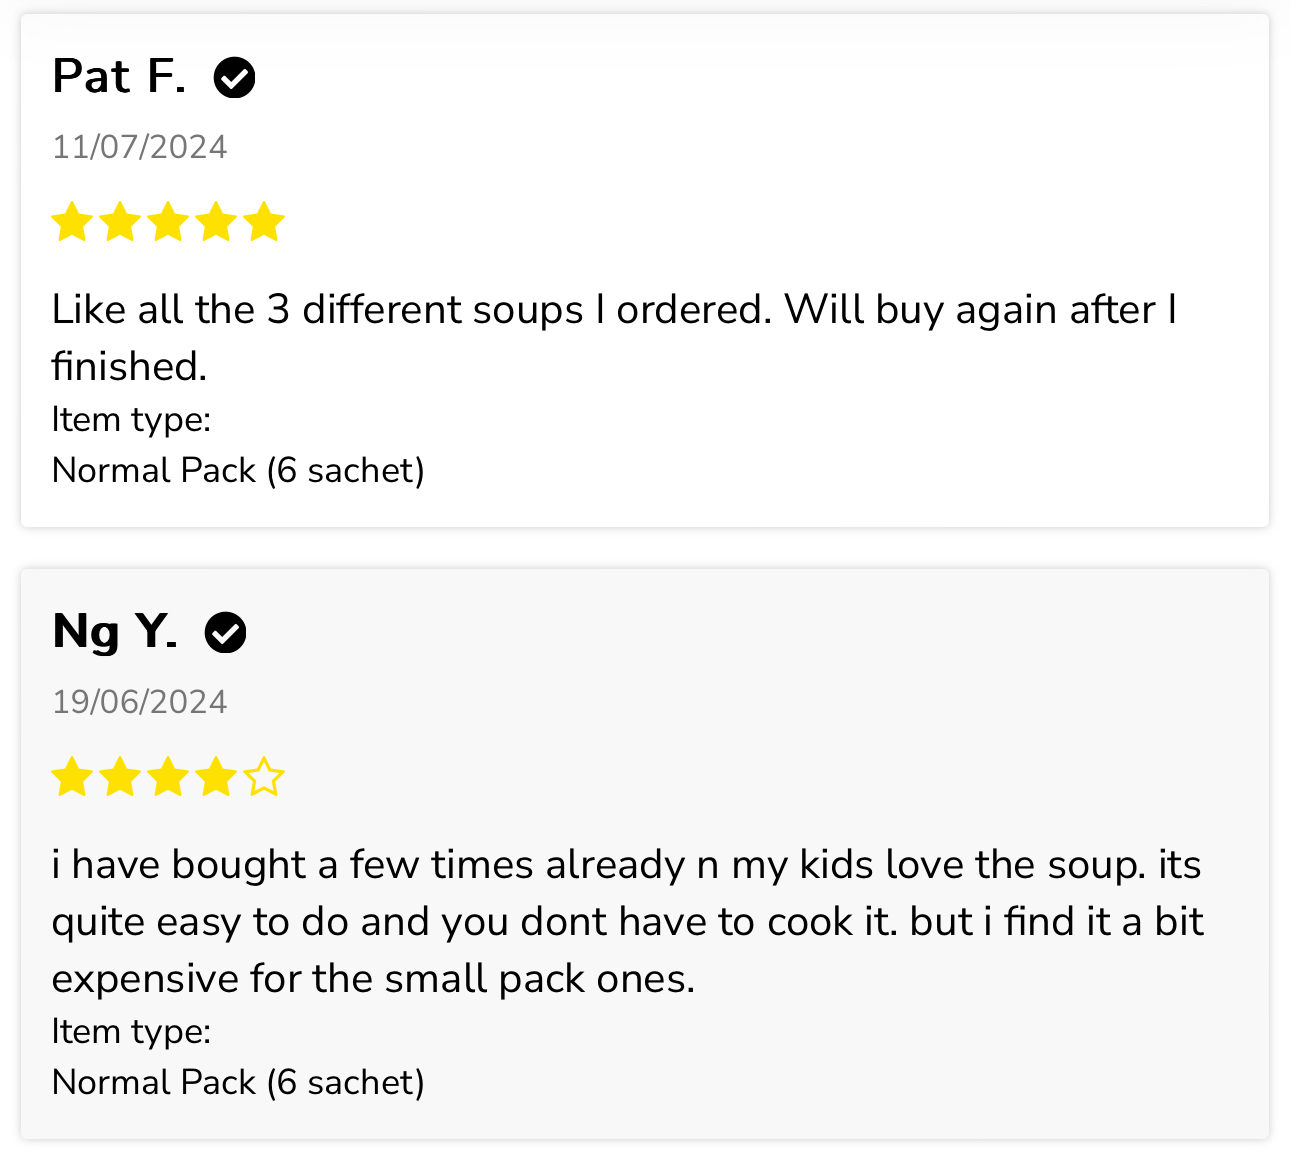Click second star in Pat F. rating
1290x1154 pixels.
click(x=120, y=222)
